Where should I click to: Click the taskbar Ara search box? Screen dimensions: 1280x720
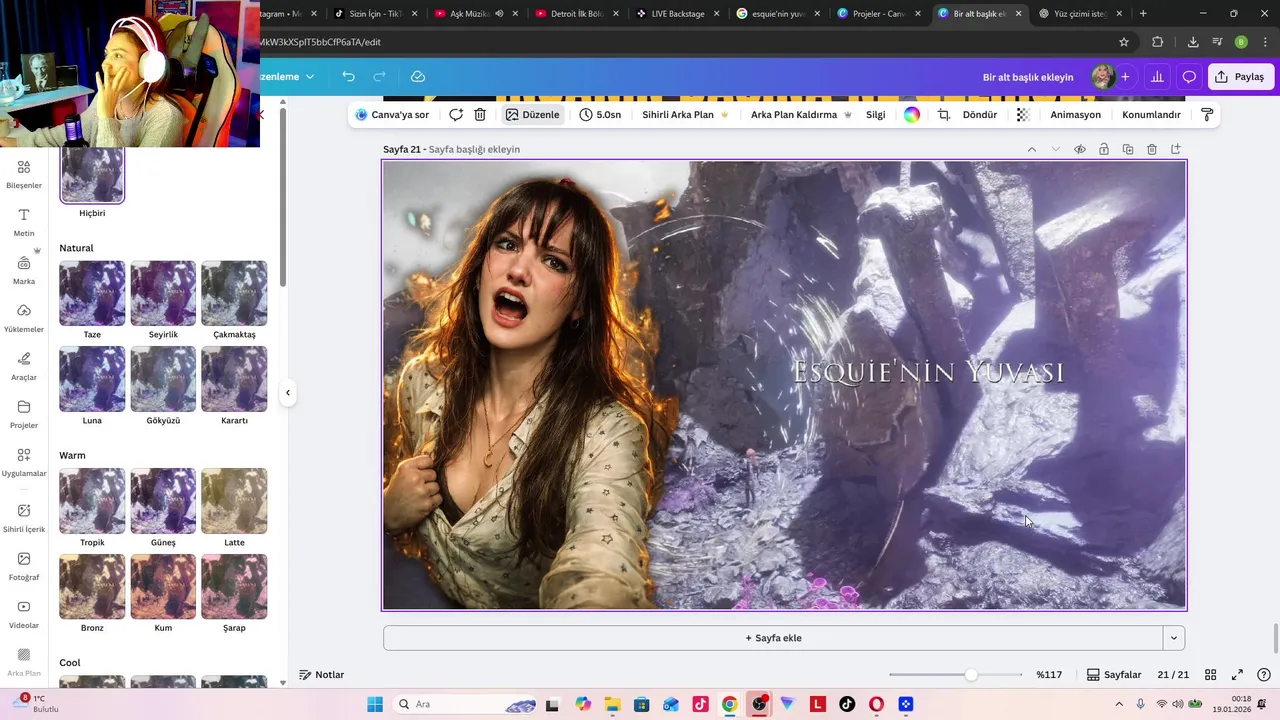tap(467, 704)
